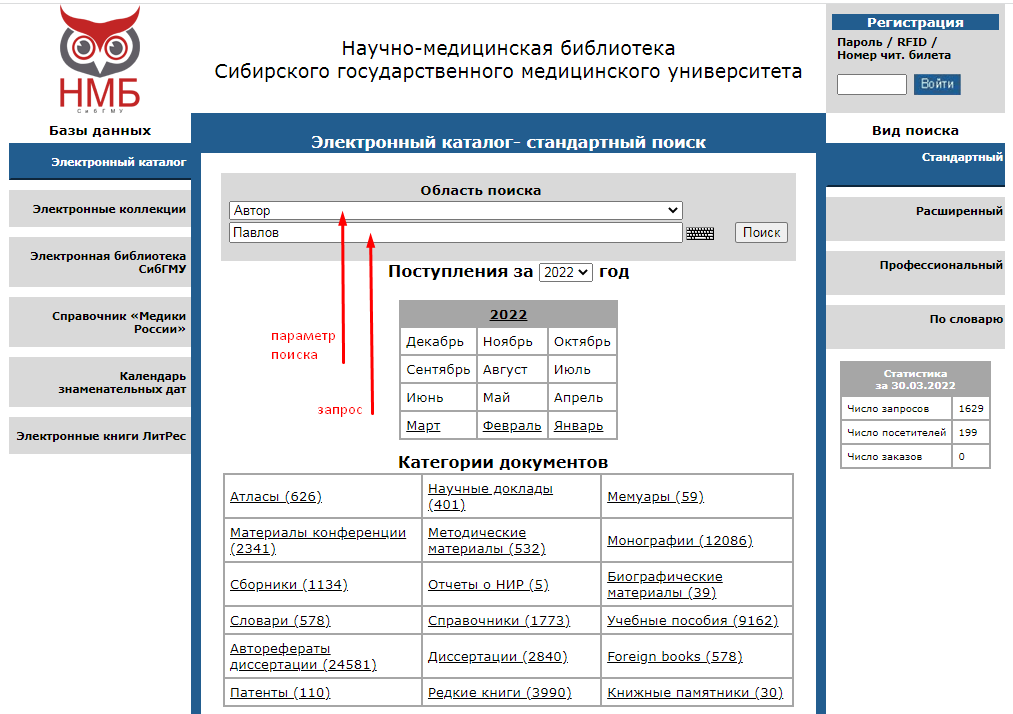This screenshot has width=1013, height=714.
Task: Open the Март arrivals link
Action: coord(423,426)
